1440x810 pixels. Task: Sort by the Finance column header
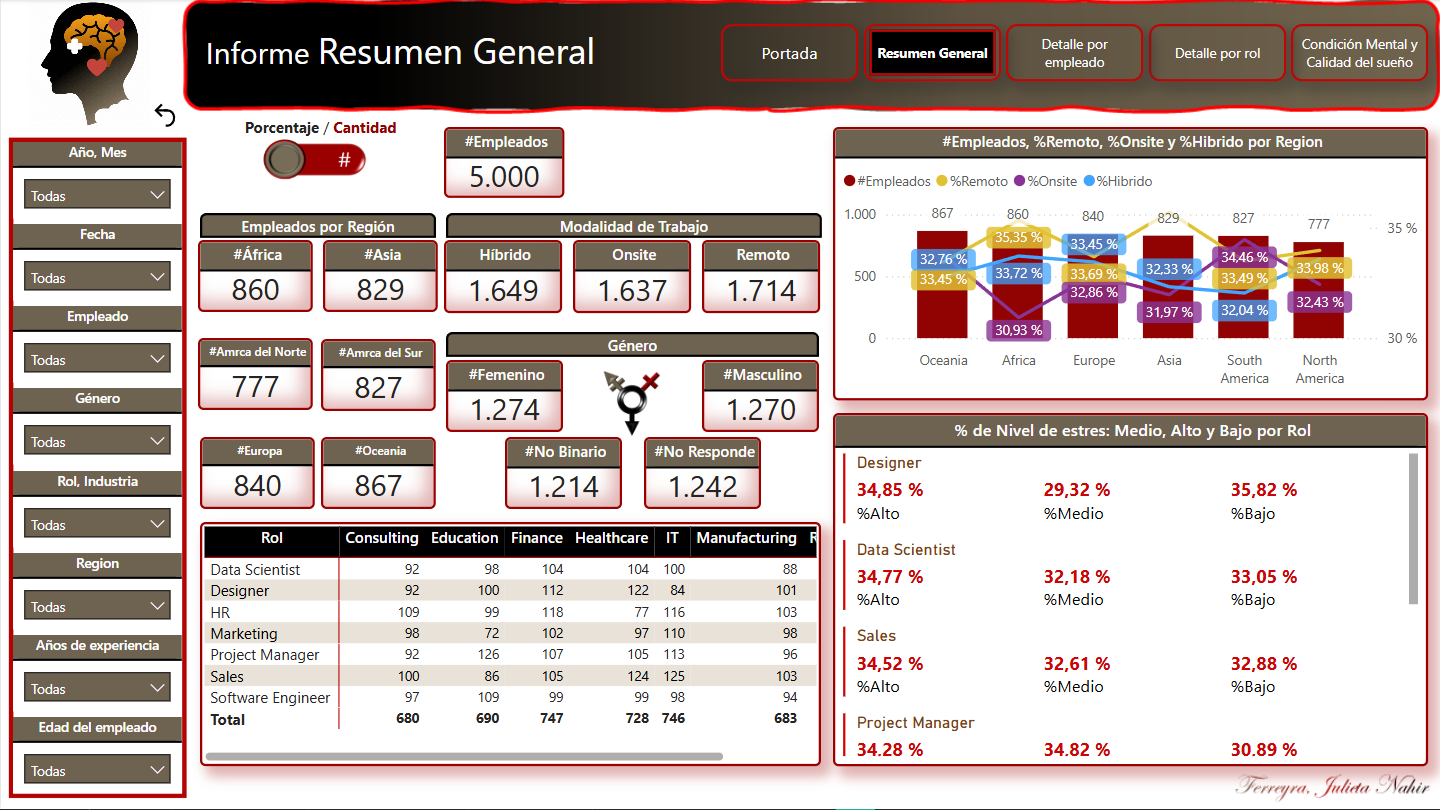[537, 538]
